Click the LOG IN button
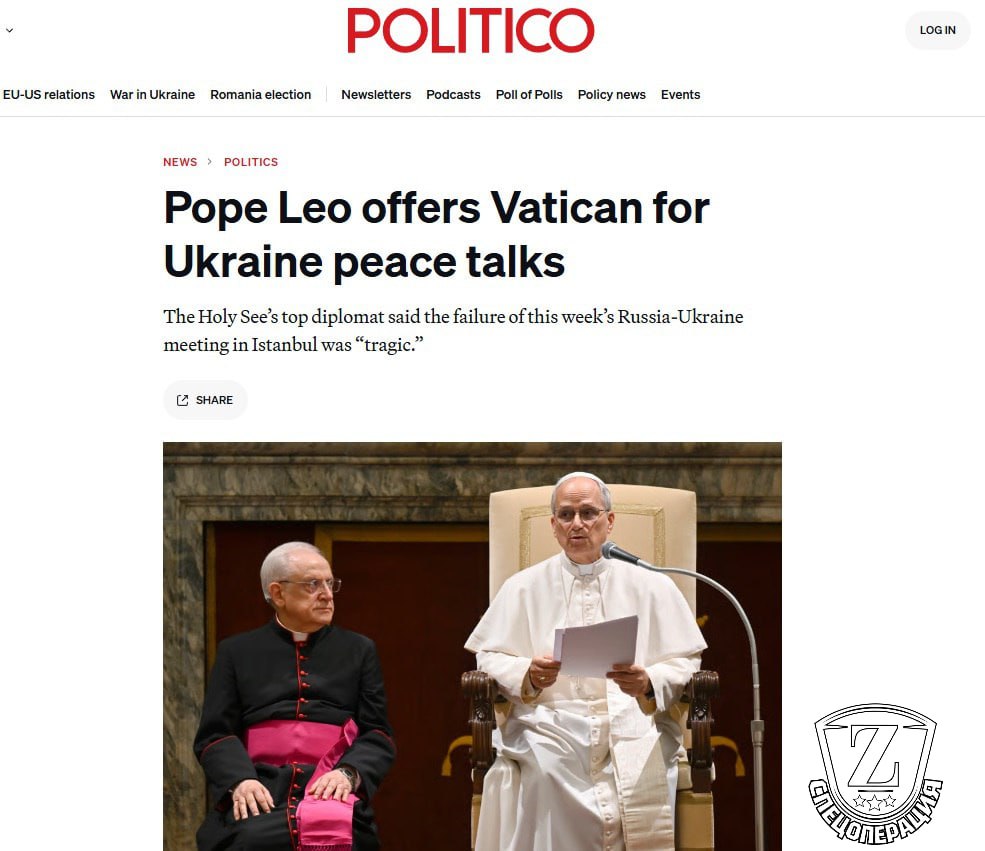The width and height of the screenshot is (985, 851). point(937,30)
